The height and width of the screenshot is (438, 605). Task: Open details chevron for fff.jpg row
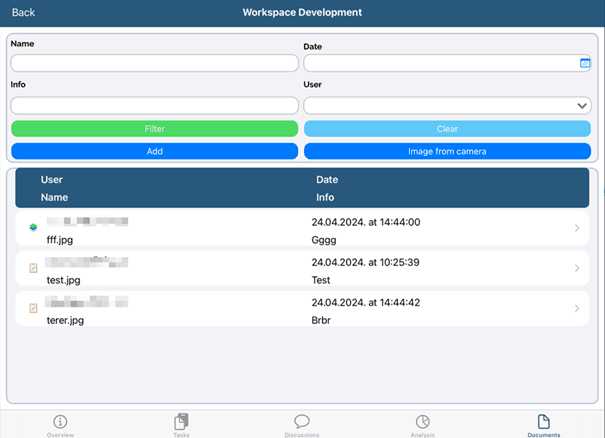pyautogui.click(x=577, y=229)
